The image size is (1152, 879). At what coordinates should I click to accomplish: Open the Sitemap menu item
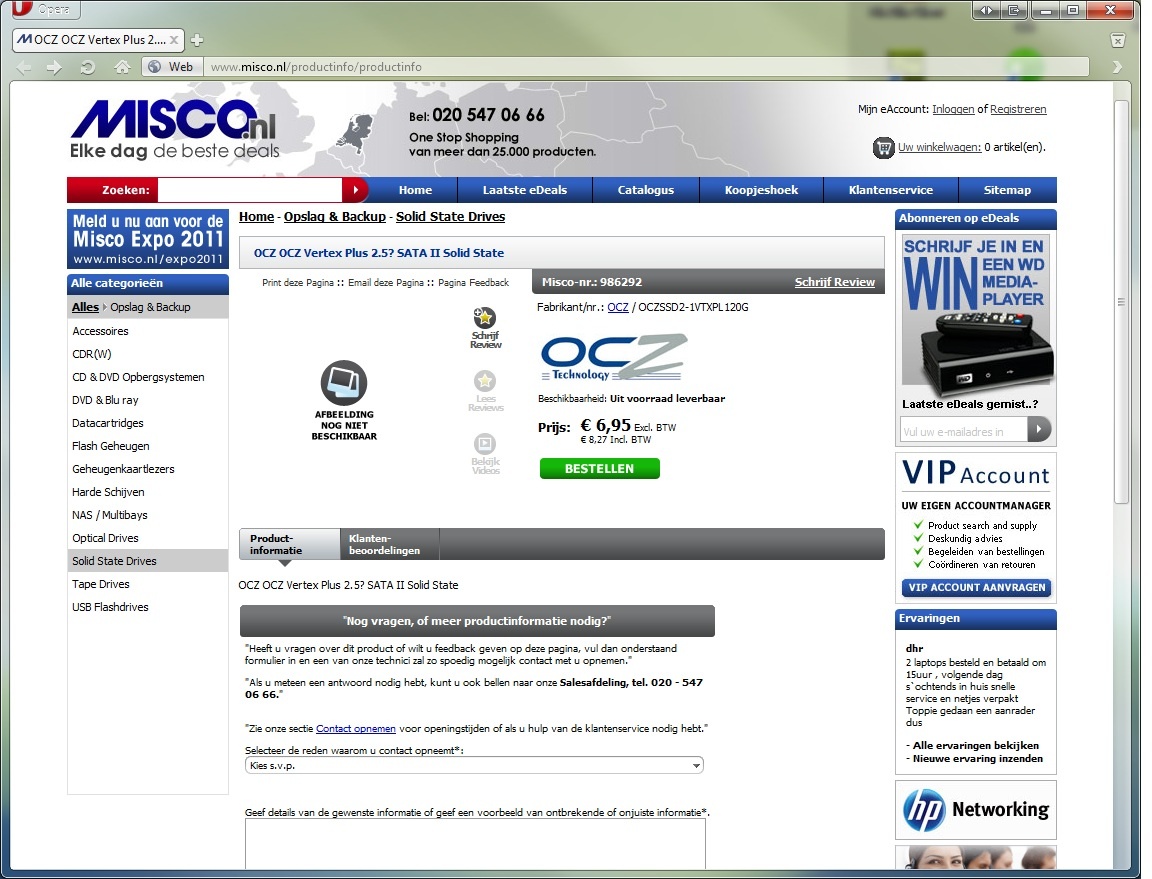pyautogui.click(x=1007, y=190)
